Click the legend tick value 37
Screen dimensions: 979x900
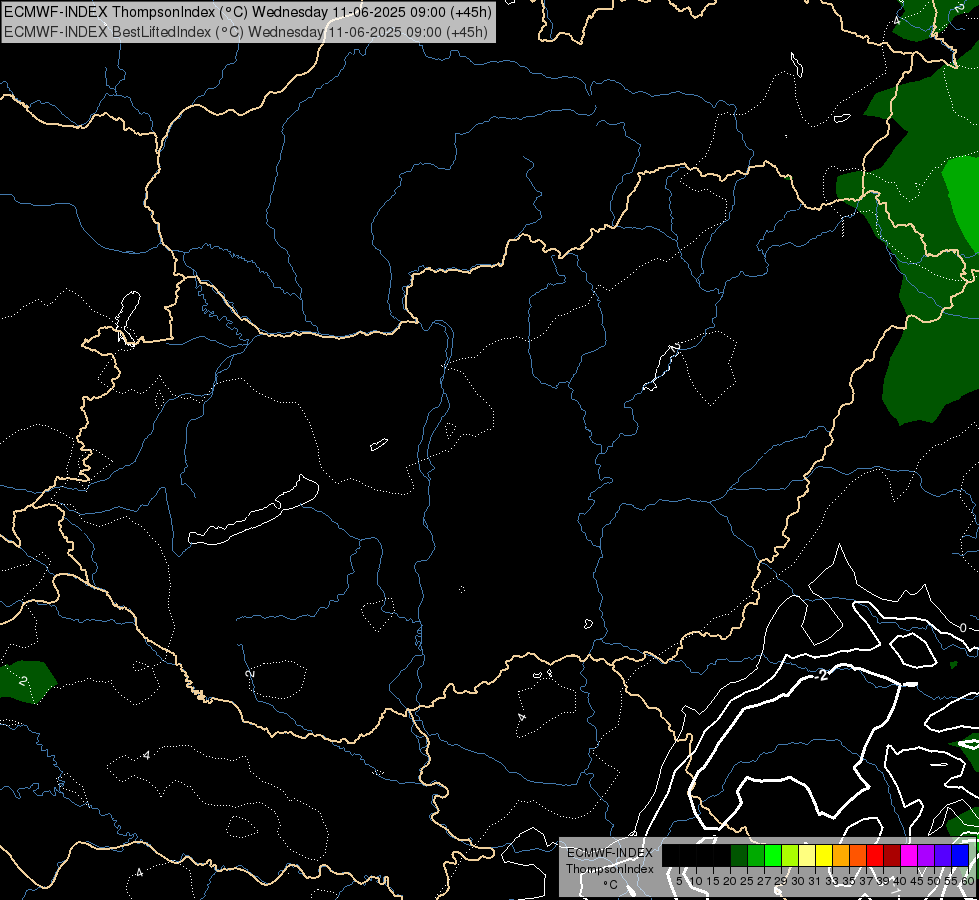(867, 881)
